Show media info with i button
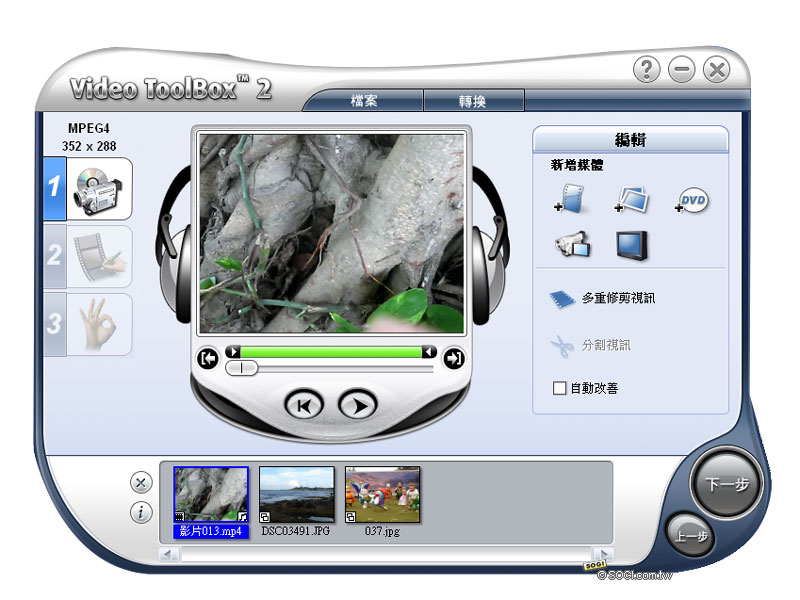Viewport: 800px width, 600px height. coord(141,512)
